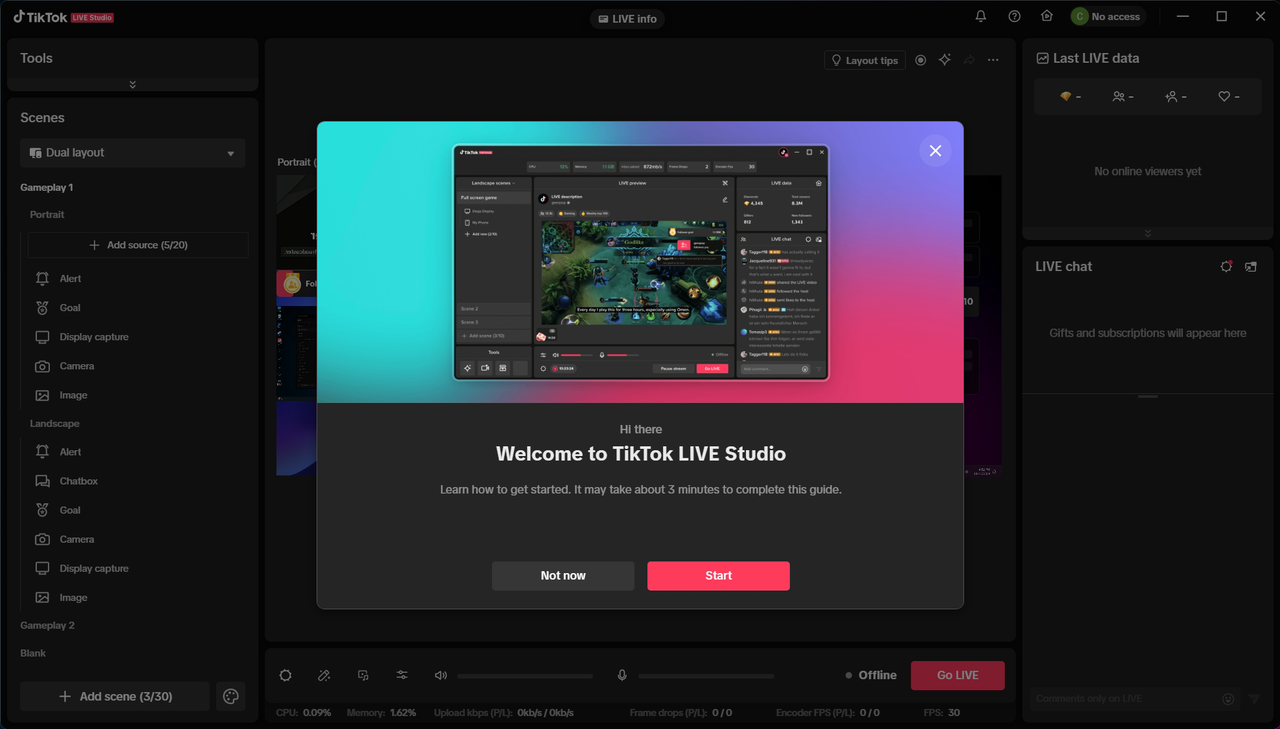Open the creator home icon in title bar

pos(1046,16)
